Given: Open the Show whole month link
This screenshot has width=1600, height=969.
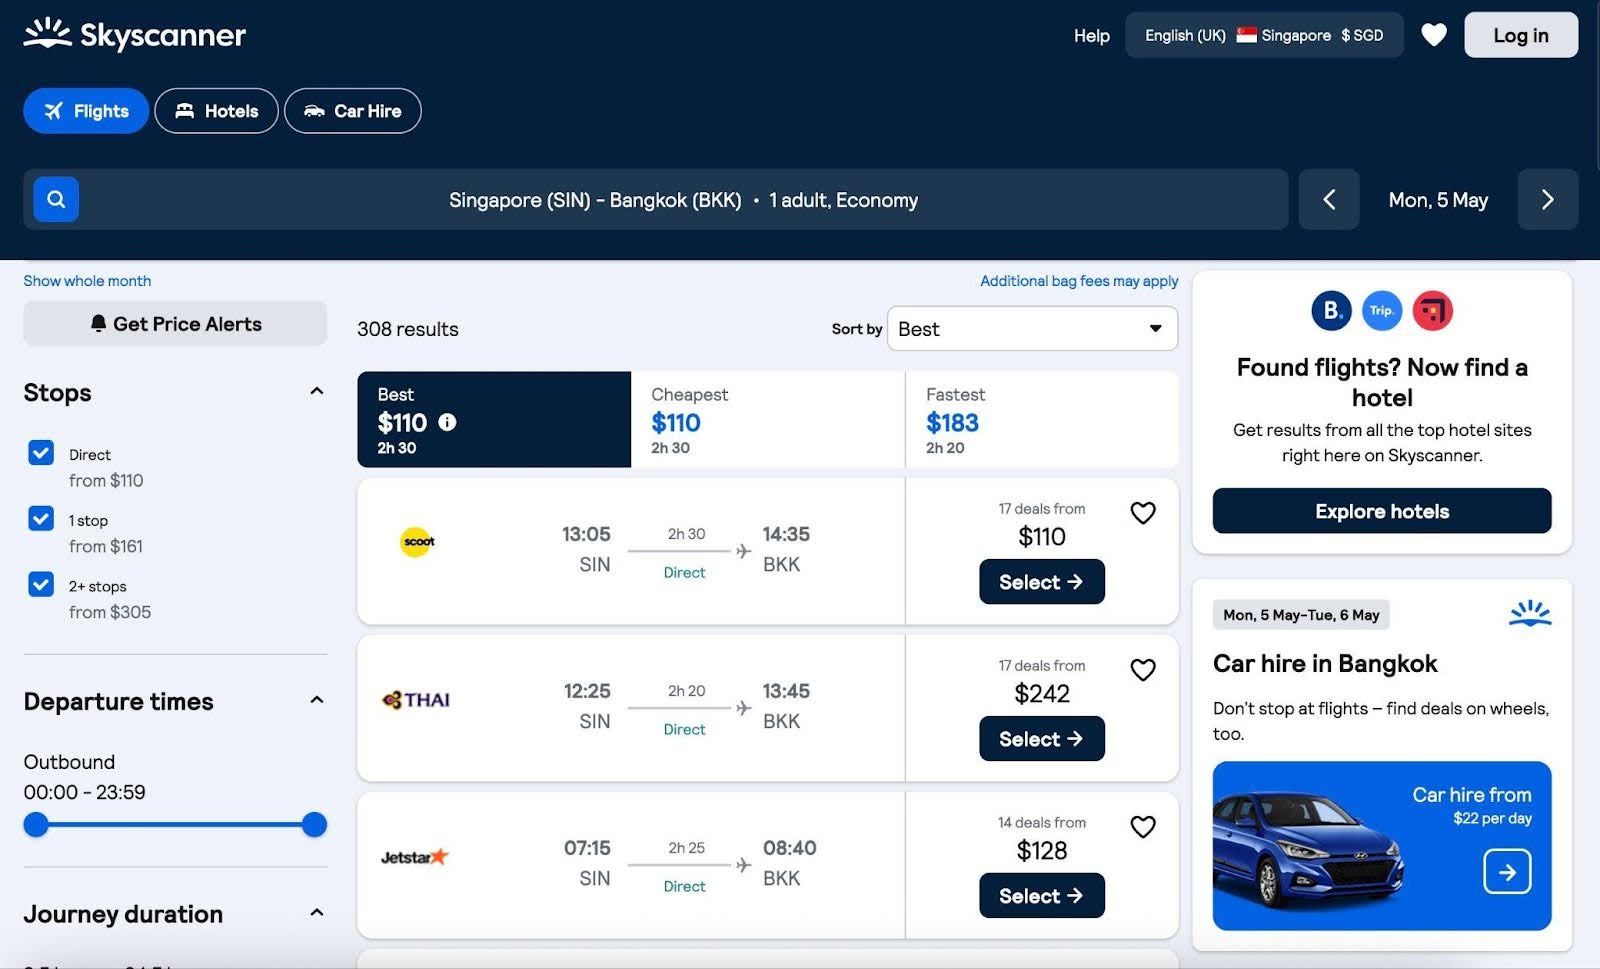Looking at the screenshot, I should point(87,281).
